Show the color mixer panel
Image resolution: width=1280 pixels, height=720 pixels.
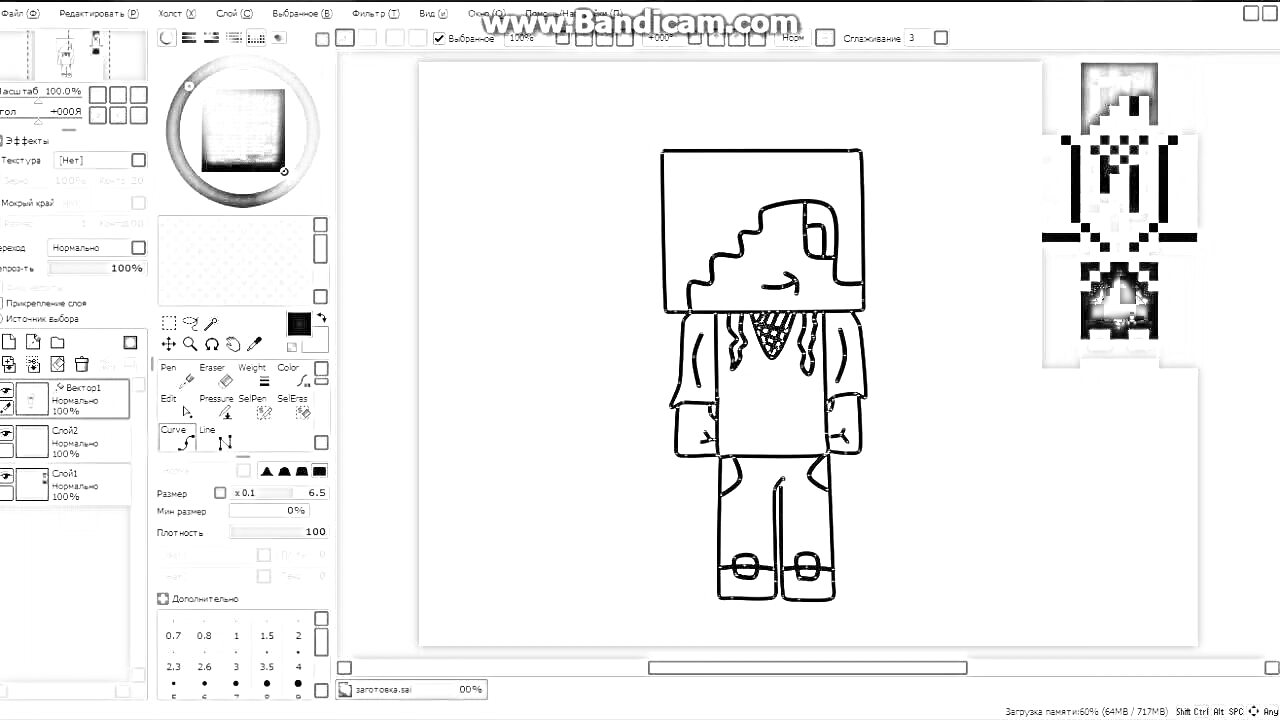[233, 38]
